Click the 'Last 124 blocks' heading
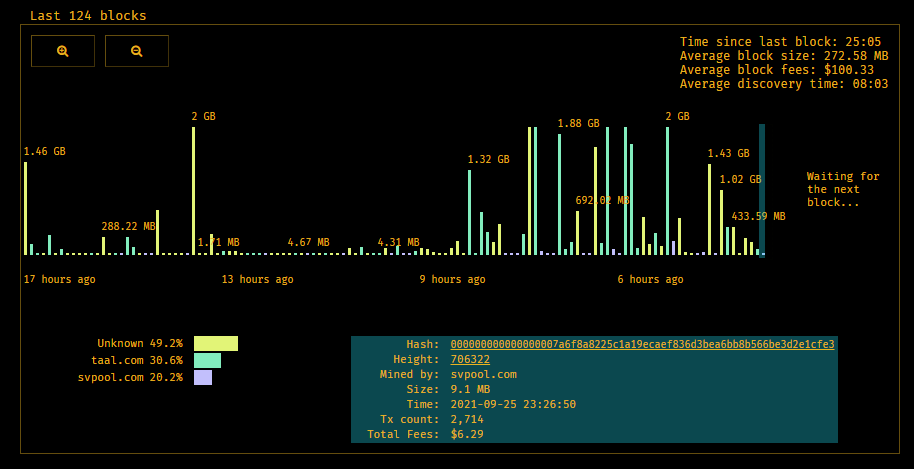The height and width of the screenshot is (469, 914). coord(88,16)
